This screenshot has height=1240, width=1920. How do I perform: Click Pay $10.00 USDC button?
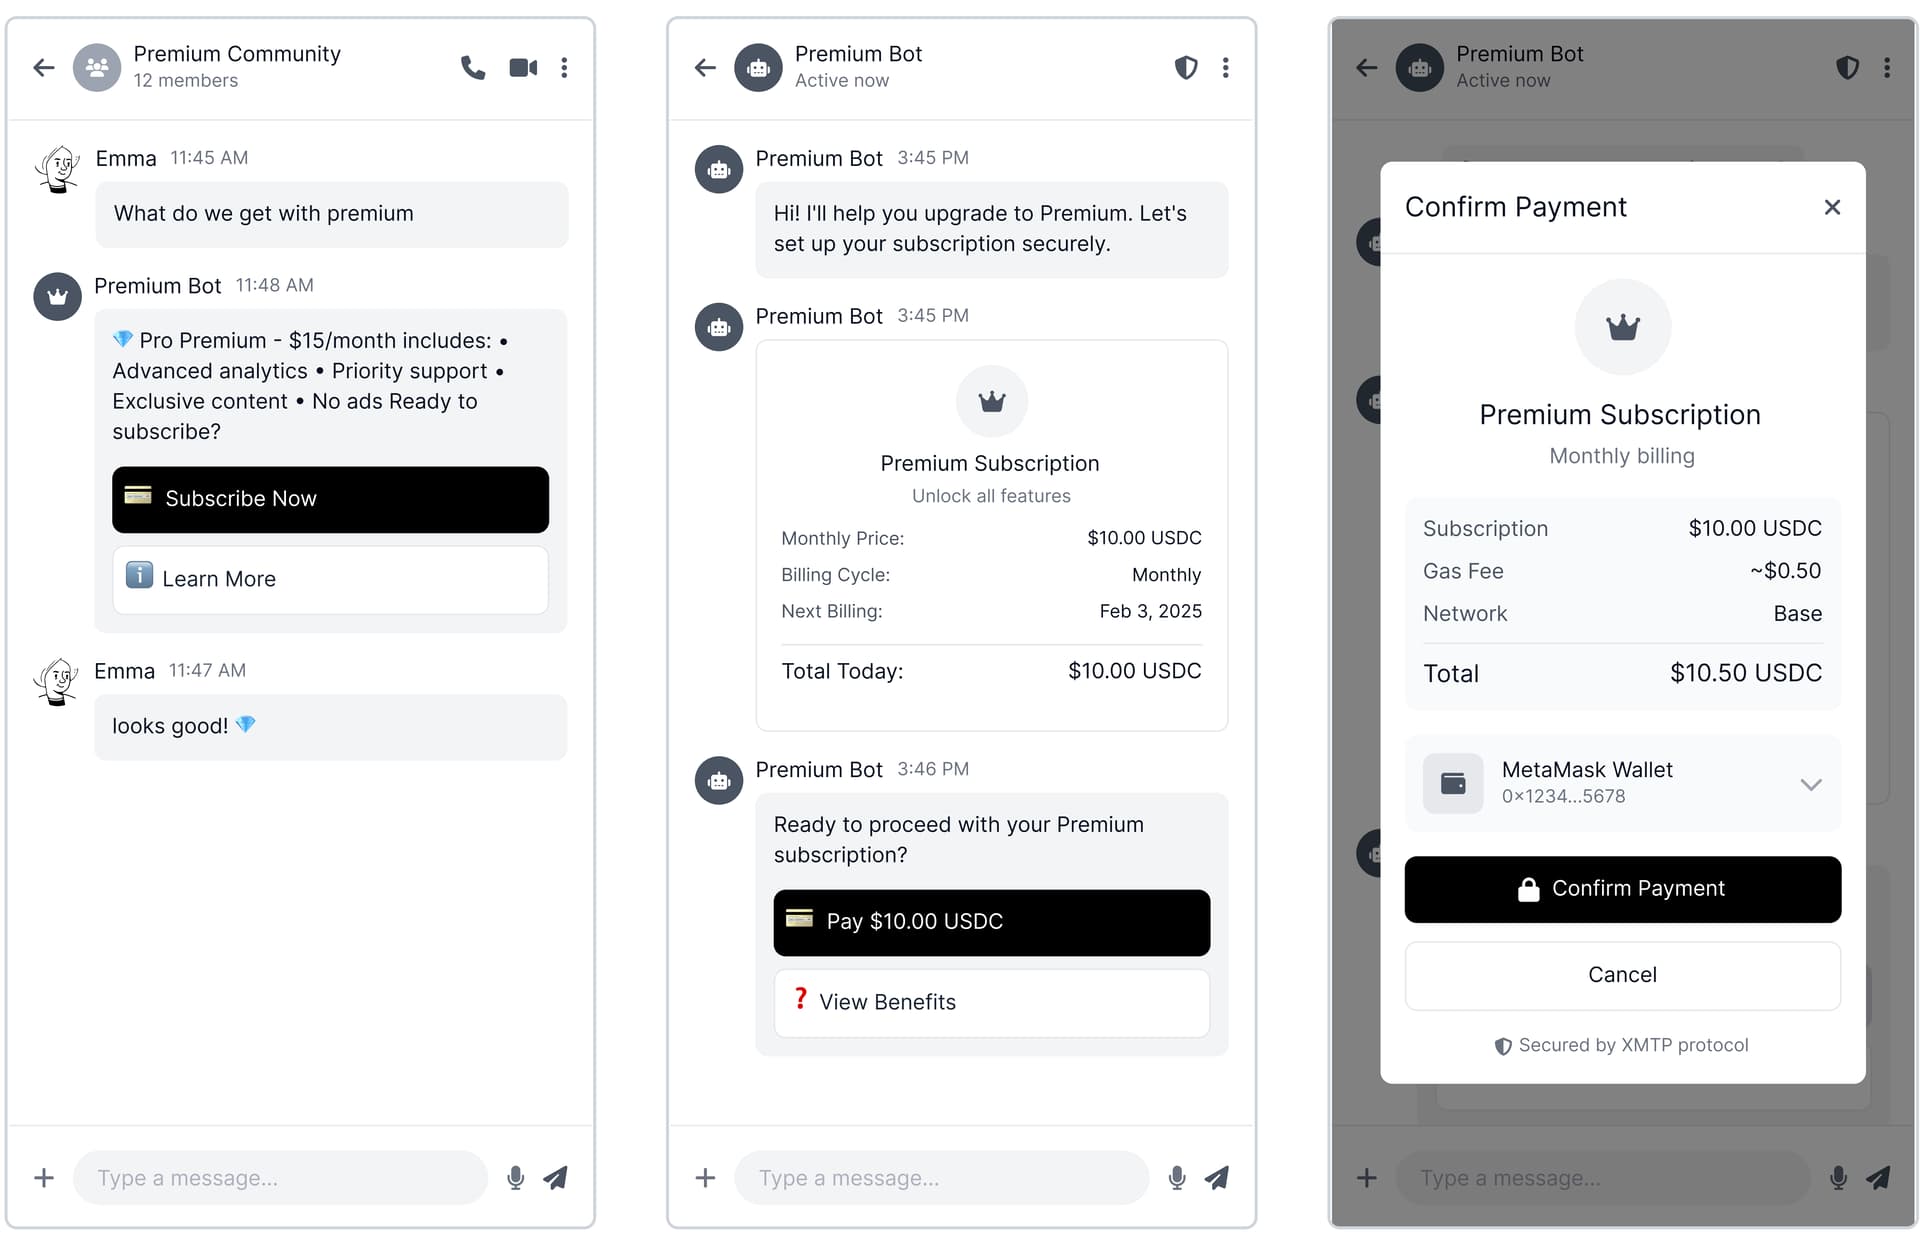[992, 922]
